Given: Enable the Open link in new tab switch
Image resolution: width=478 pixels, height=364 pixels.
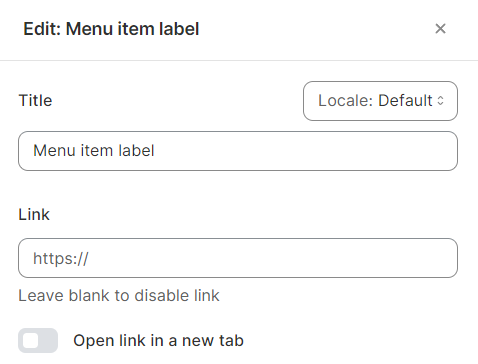Looking at the screenshot, I should click(x=38, y=340).
